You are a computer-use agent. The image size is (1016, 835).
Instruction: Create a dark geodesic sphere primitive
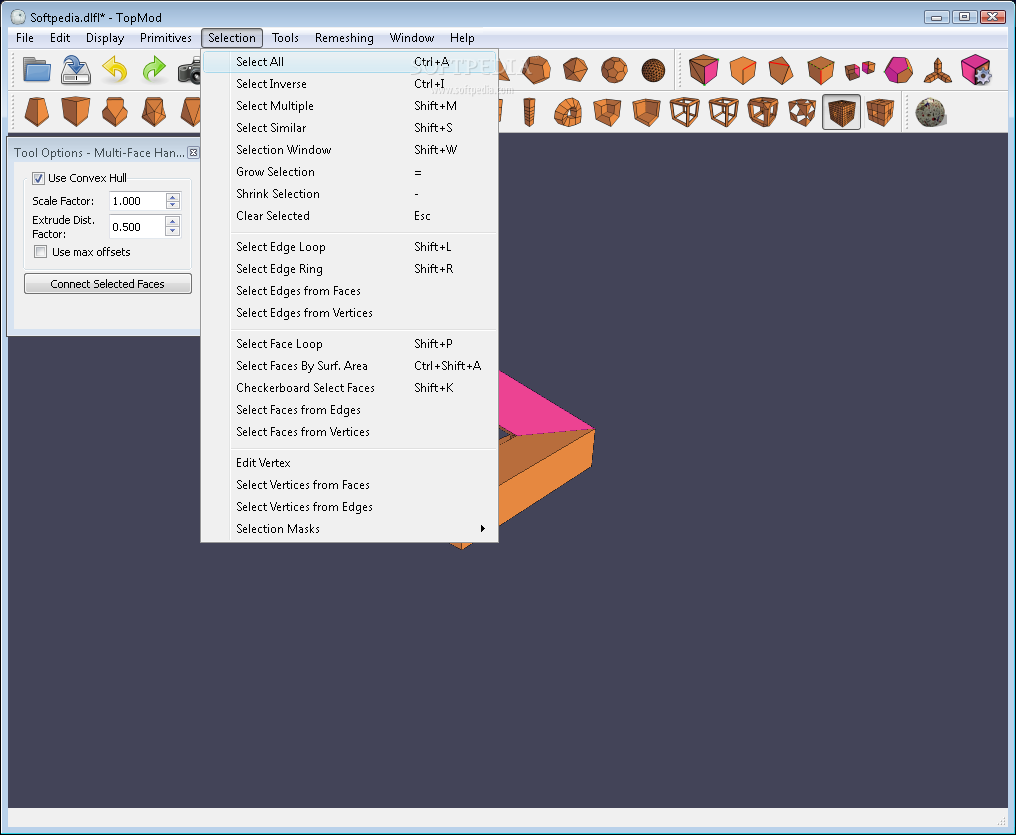click(x=653, y=70)
